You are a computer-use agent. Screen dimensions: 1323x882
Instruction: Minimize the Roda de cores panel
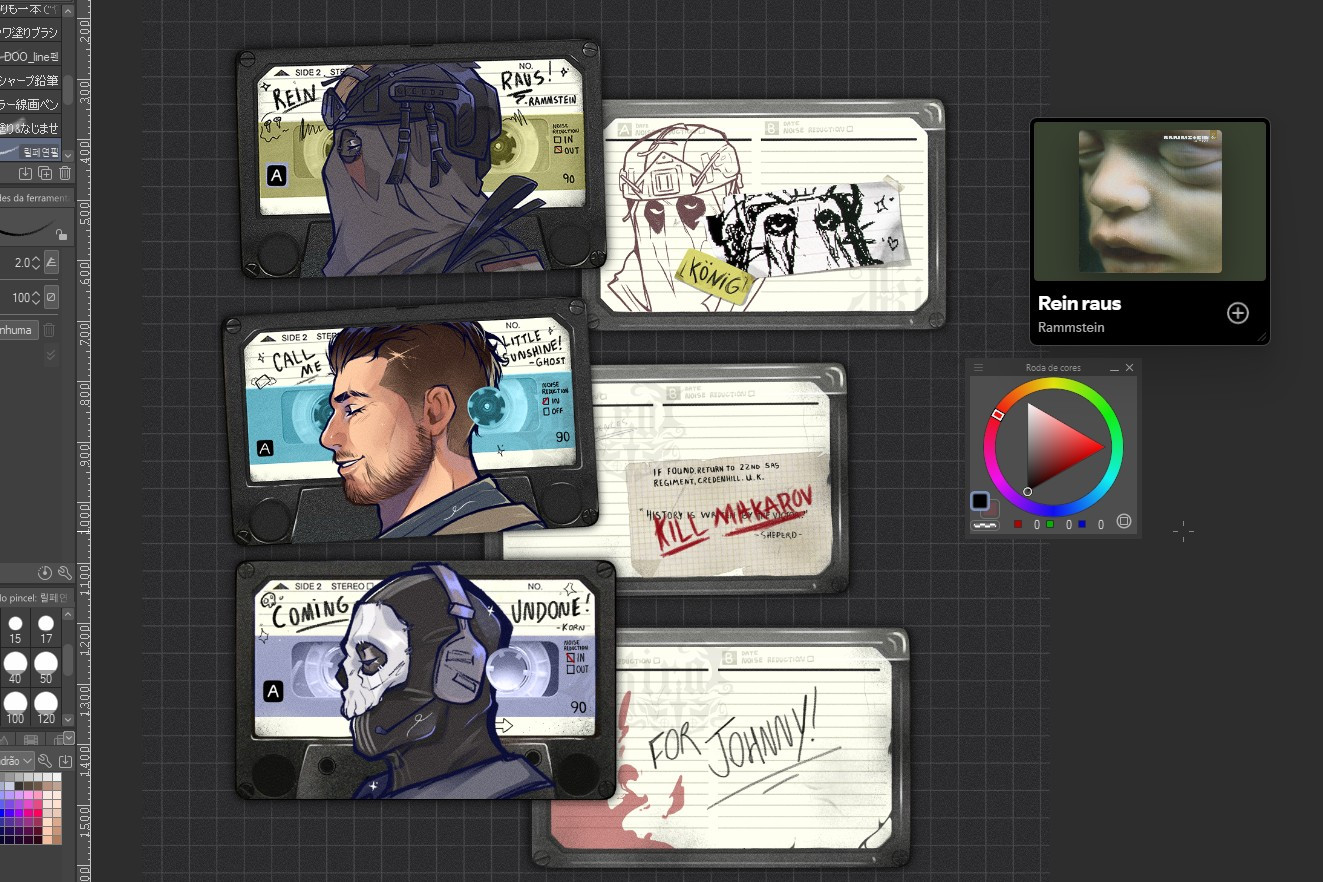(1114, 368)
